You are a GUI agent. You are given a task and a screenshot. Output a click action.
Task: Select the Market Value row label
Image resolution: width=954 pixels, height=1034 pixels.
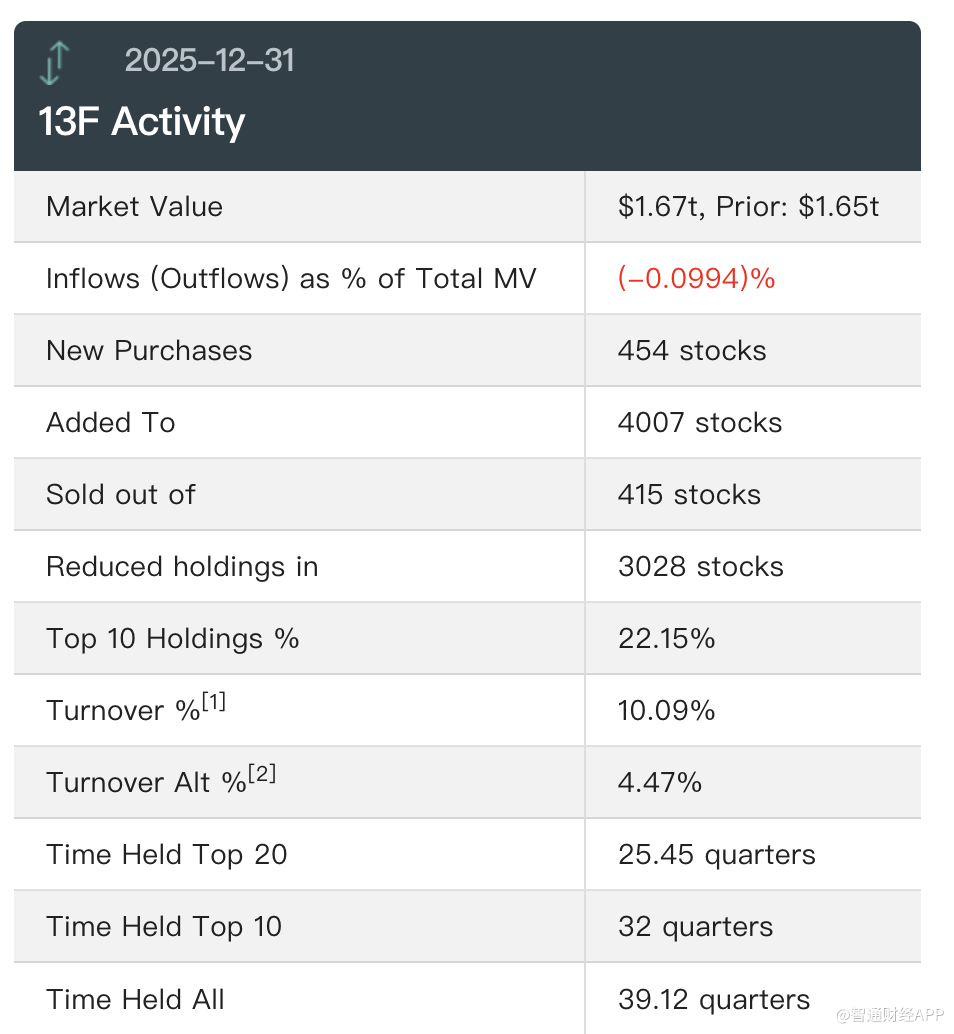click(134, 207)
